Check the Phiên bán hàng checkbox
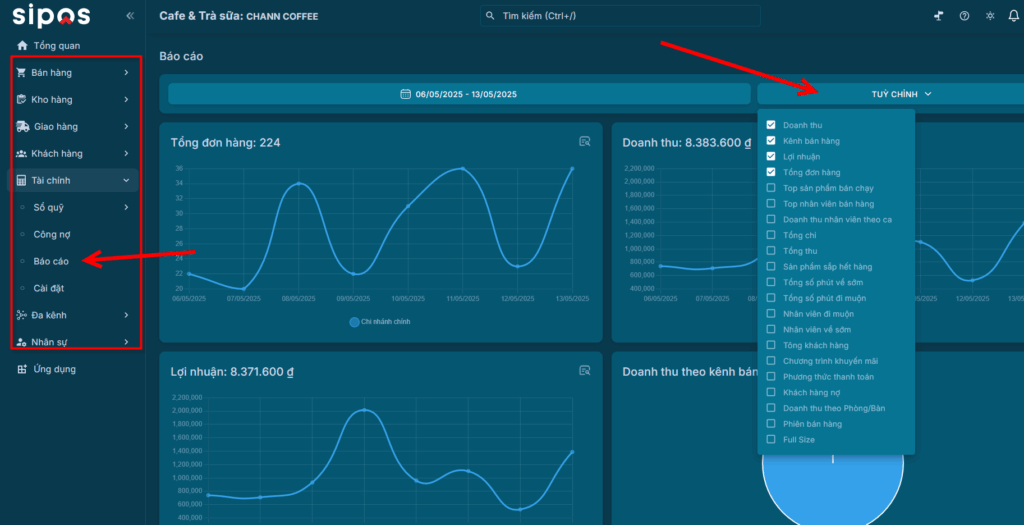 (x=771, y=424)
